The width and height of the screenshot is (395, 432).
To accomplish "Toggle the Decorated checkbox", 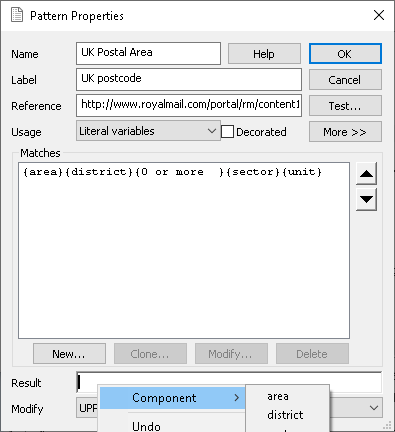I will (227, 132).
